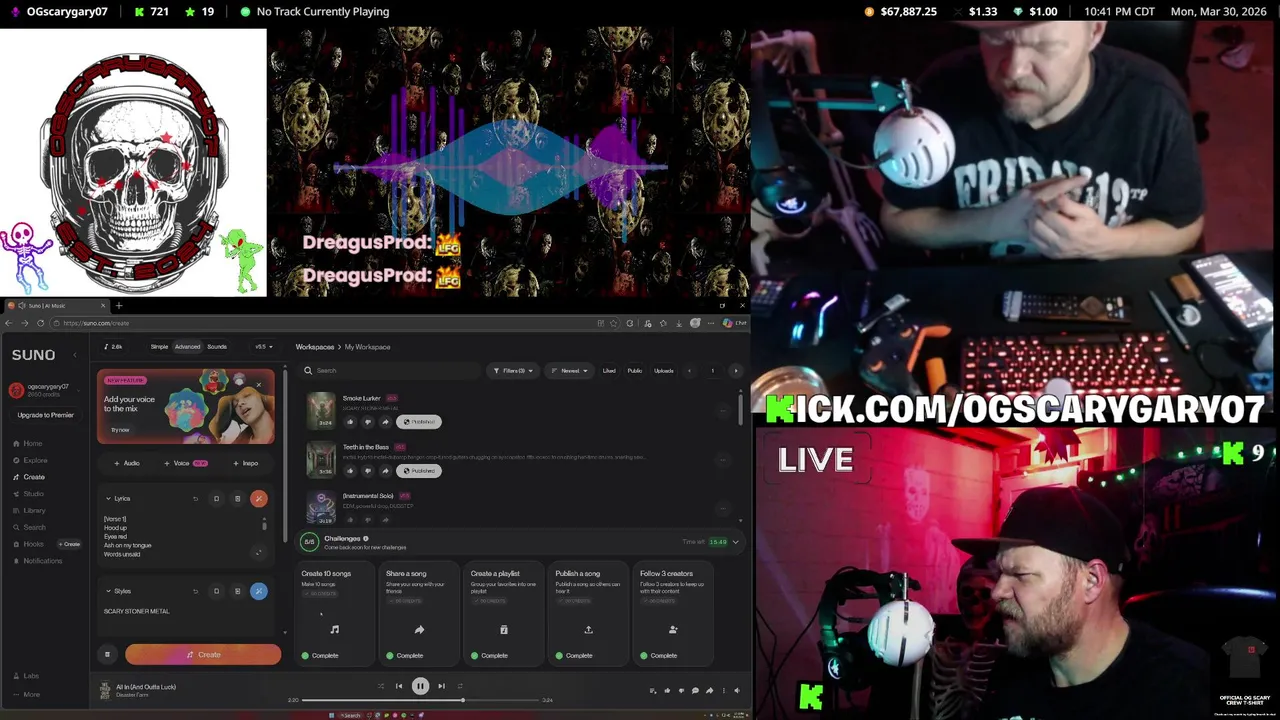Screen dimensions: 1280x720
Task: Open the Filters (3) dropdown
Action: [x=512, y=371]
